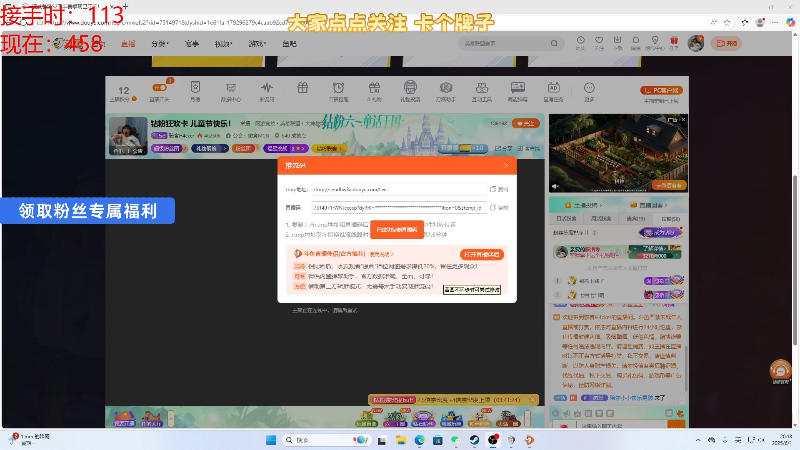The image size is (800, 450).
Task: Click the orange pill button in the pink panel
Action: pyautogui.click(x=482, y=254)
